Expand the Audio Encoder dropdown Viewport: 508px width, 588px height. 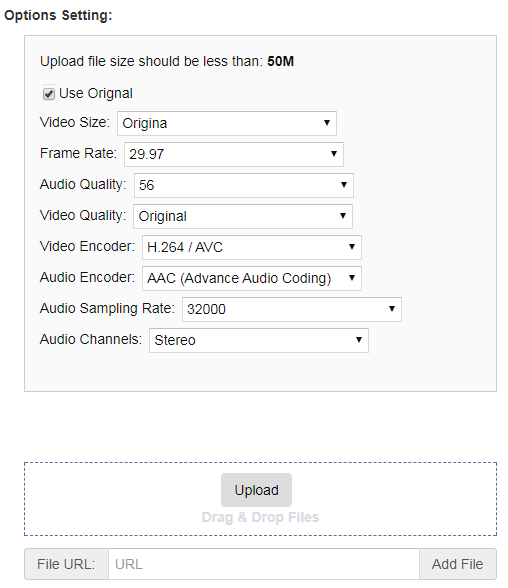[252, 278]
